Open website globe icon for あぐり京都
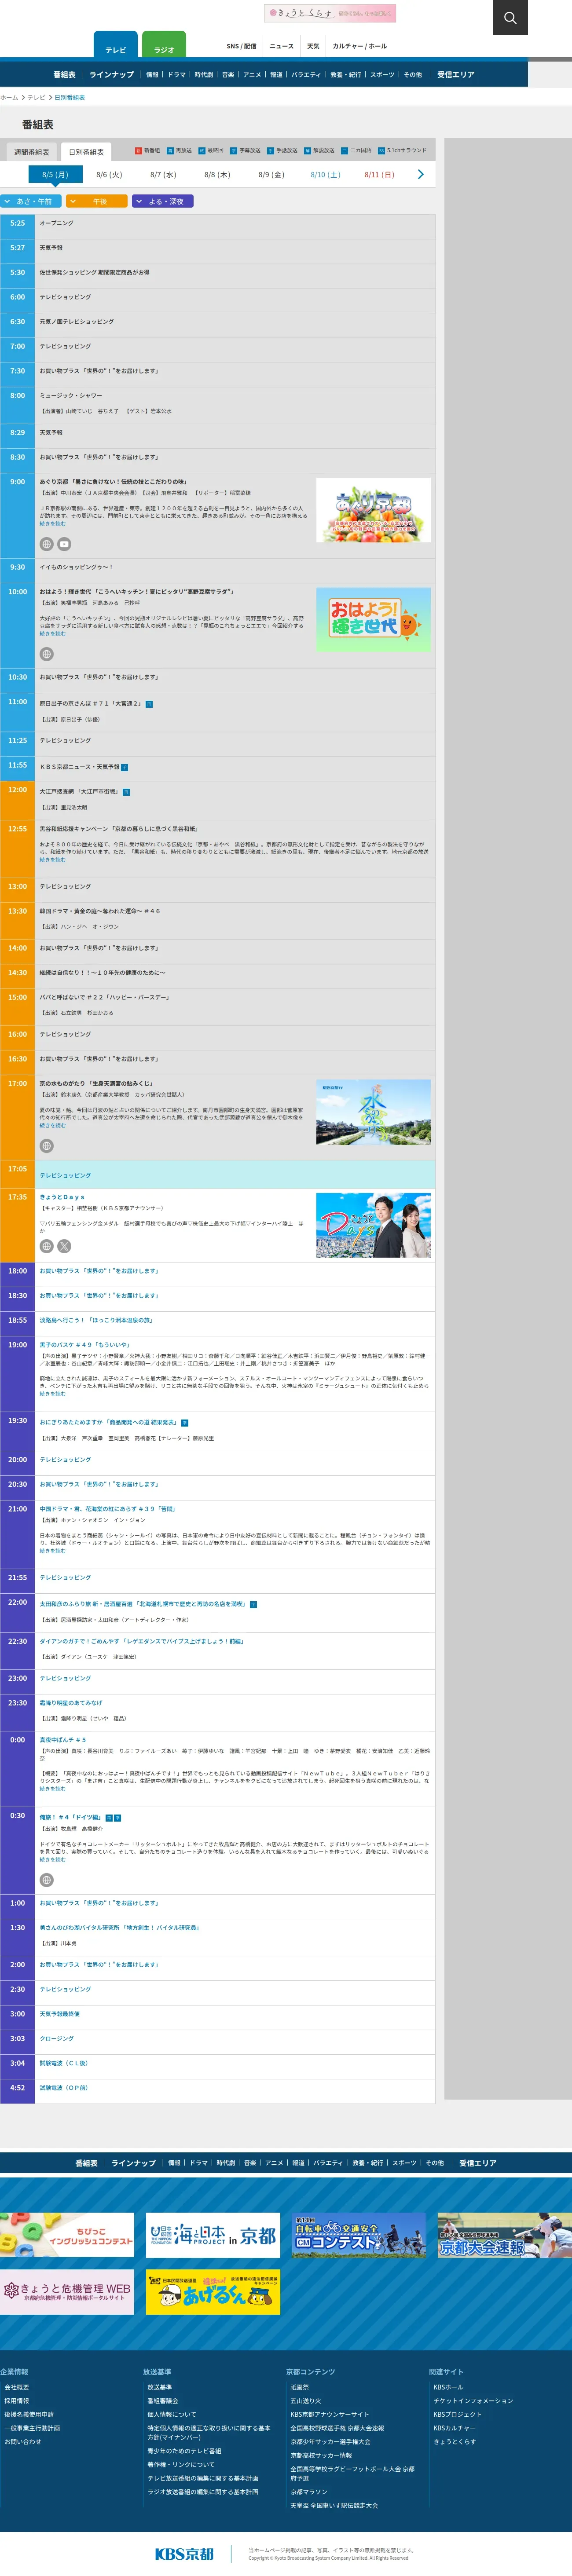Viewport: 572px width, 2576px height. tap(46, 544)
